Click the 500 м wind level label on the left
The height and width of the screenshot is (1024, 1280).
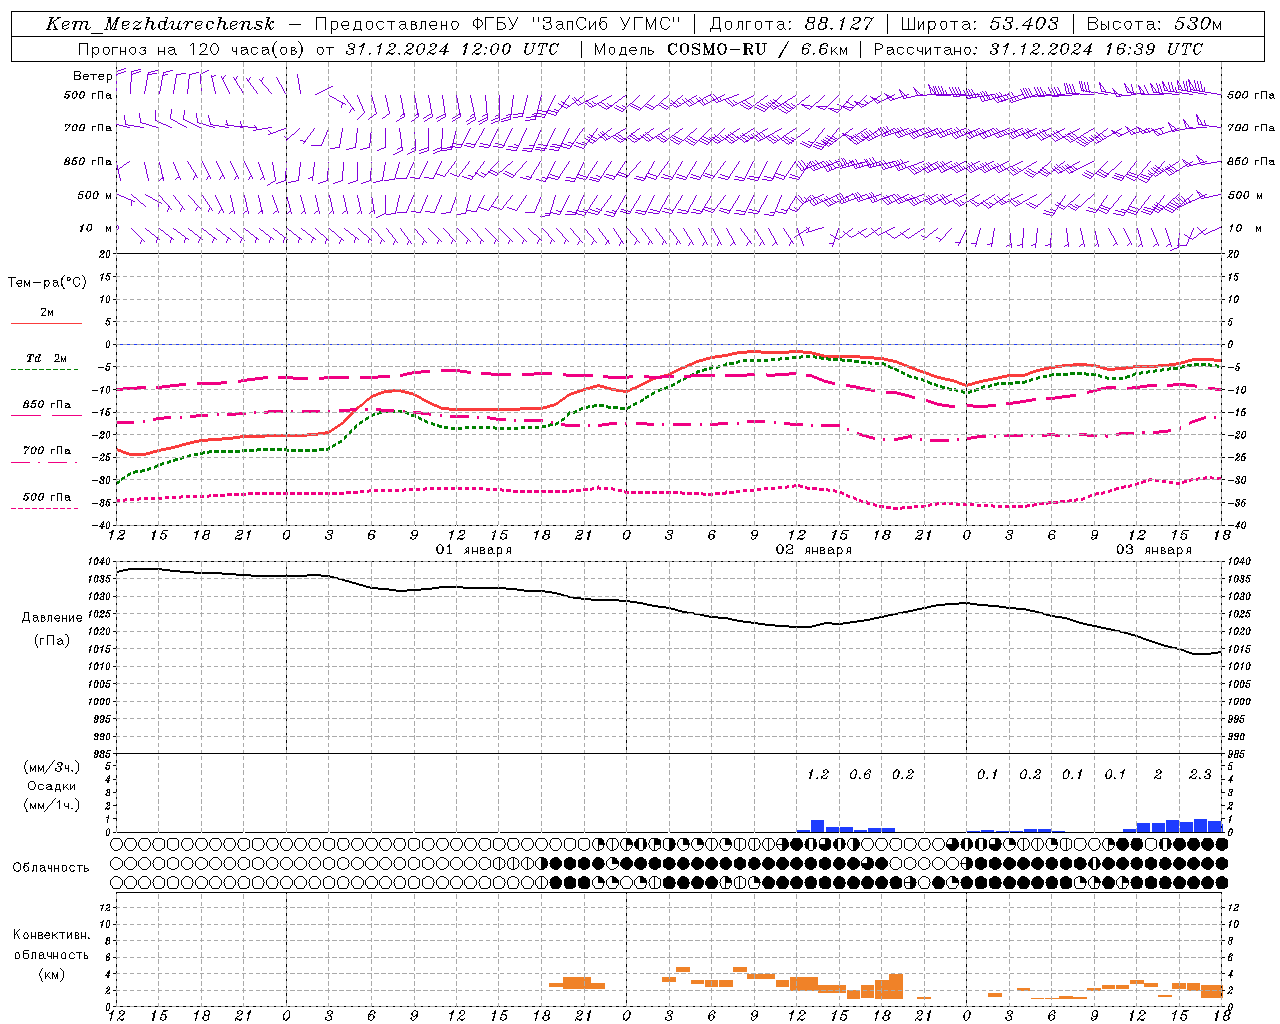[x=95, y=195]
